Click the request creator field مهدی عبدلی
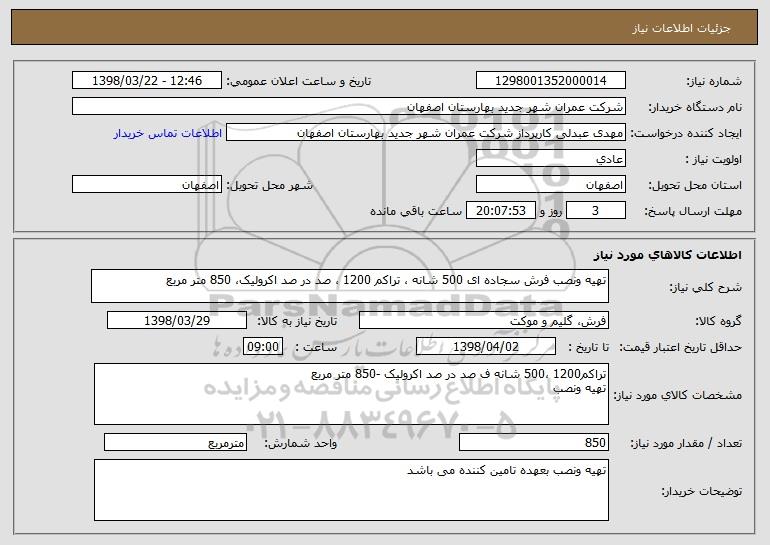Viewport: 770px width, 545px height. click(426, 133)
